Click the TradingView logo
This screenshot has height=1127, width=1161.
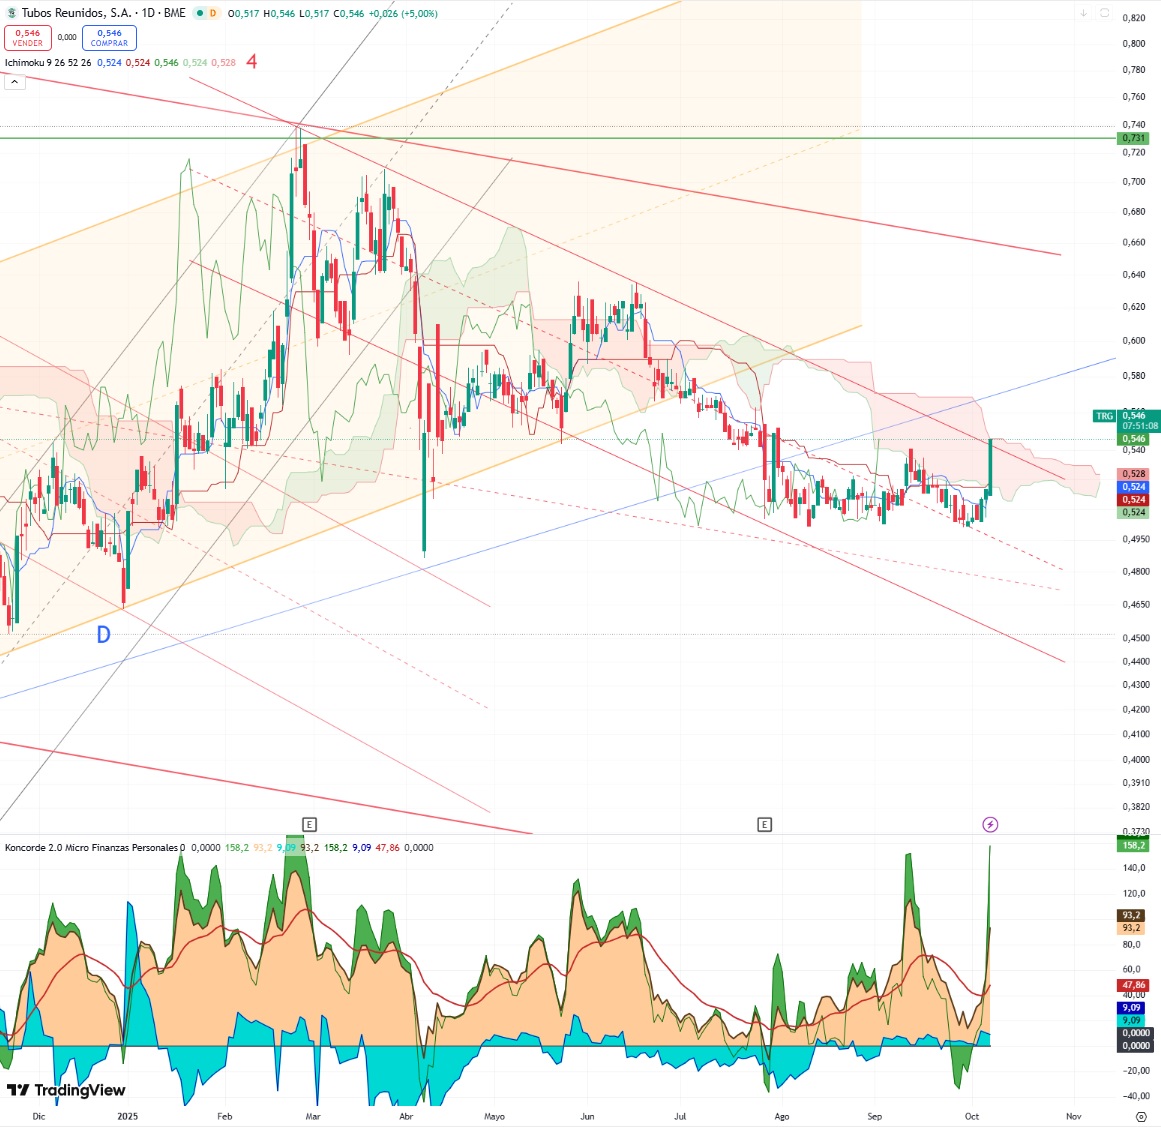(66, 1090)
